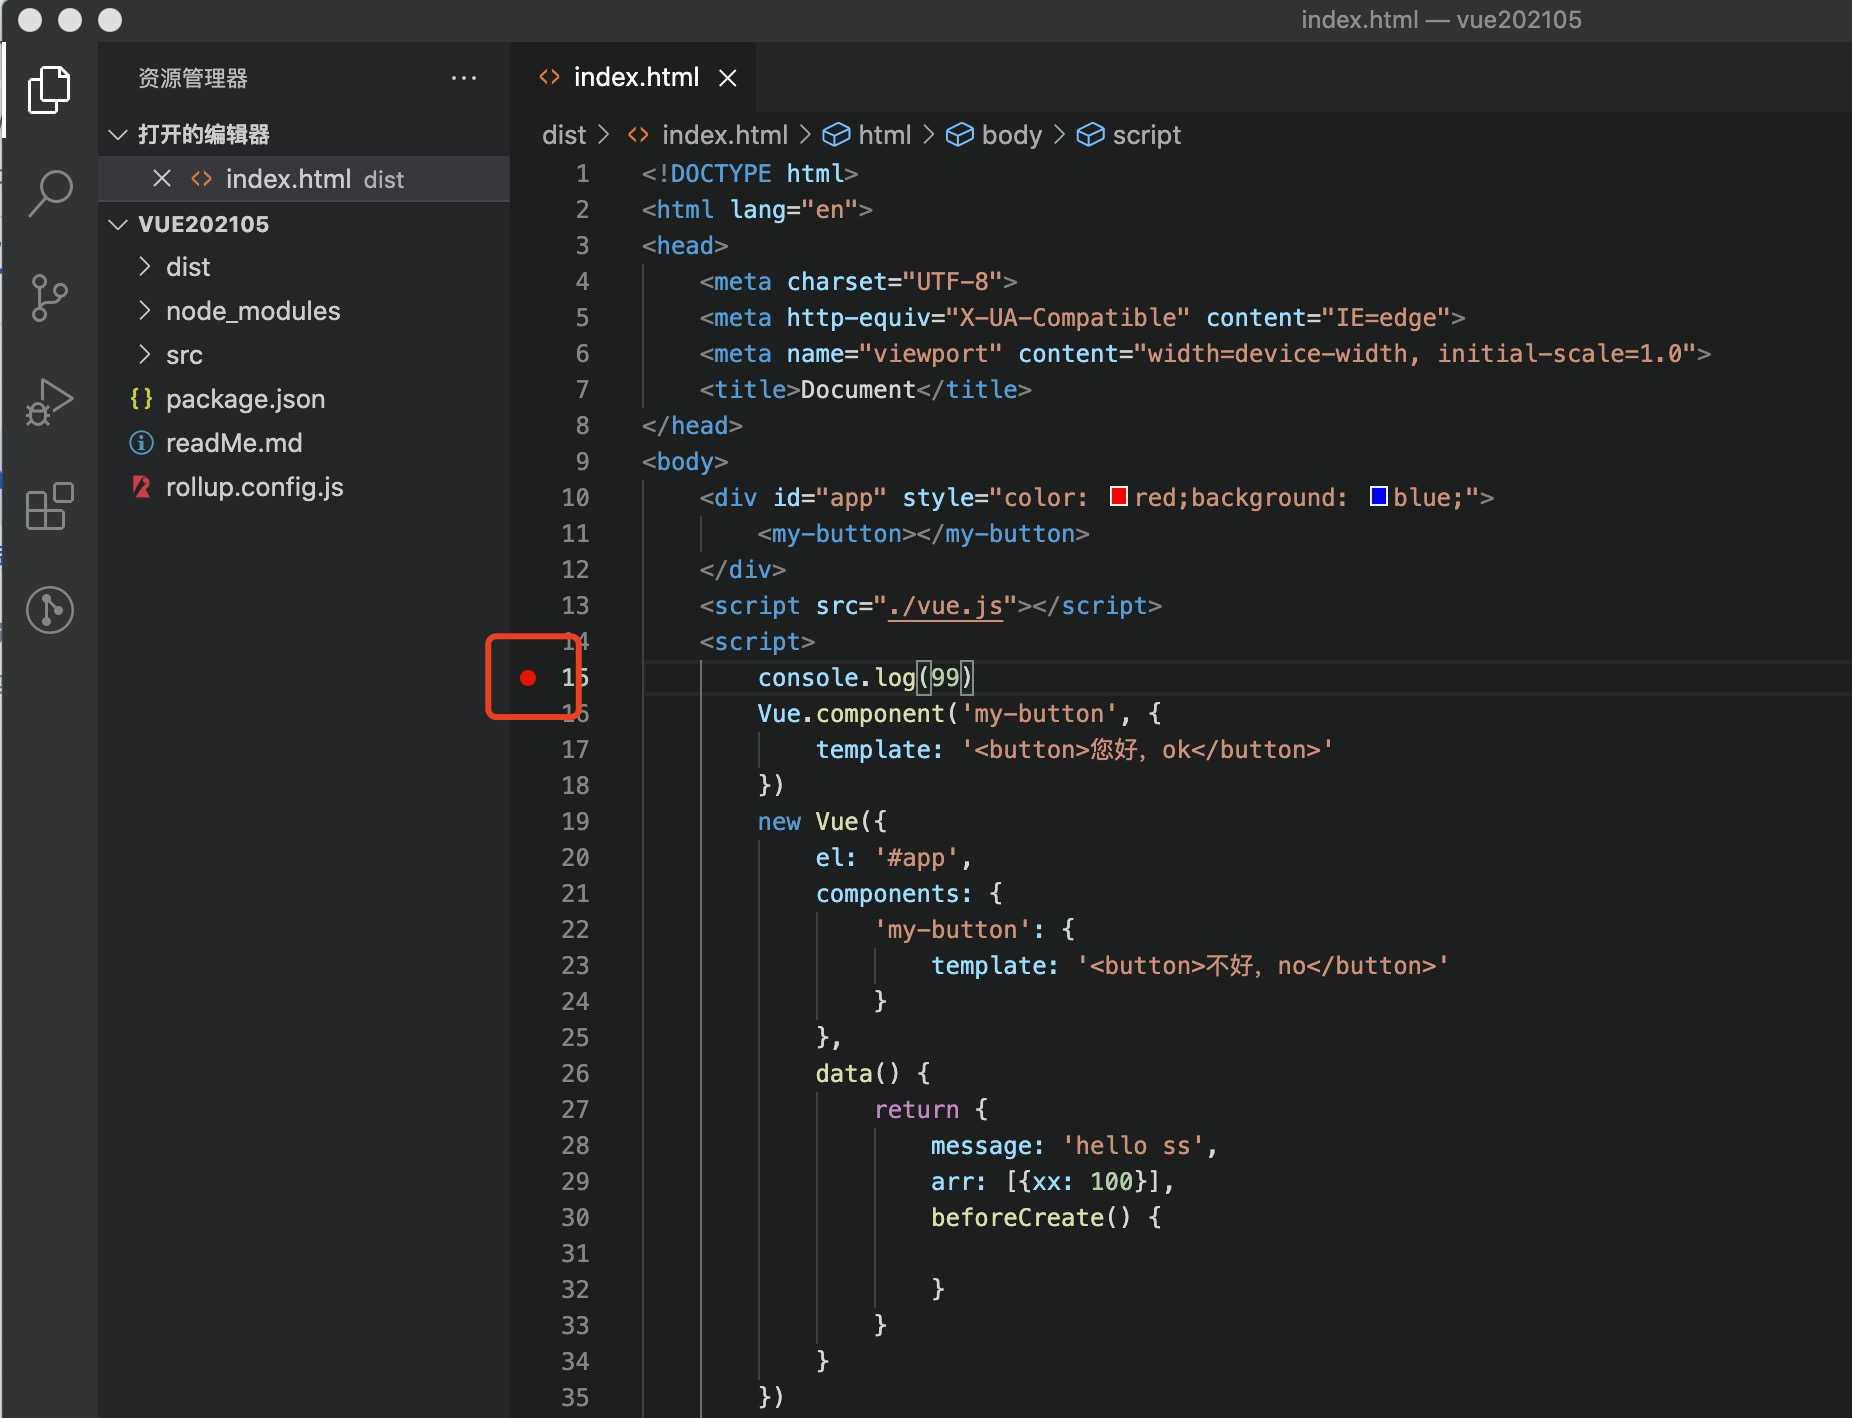Expand the src folder
Viewport: 1852px width, 1418px height.
click(x=144, y=355)
